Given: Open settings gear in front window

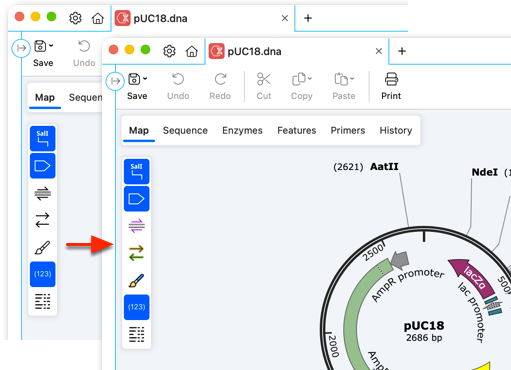Looking at the screenshot, I should pyautogui.click(x=169, y=51).
